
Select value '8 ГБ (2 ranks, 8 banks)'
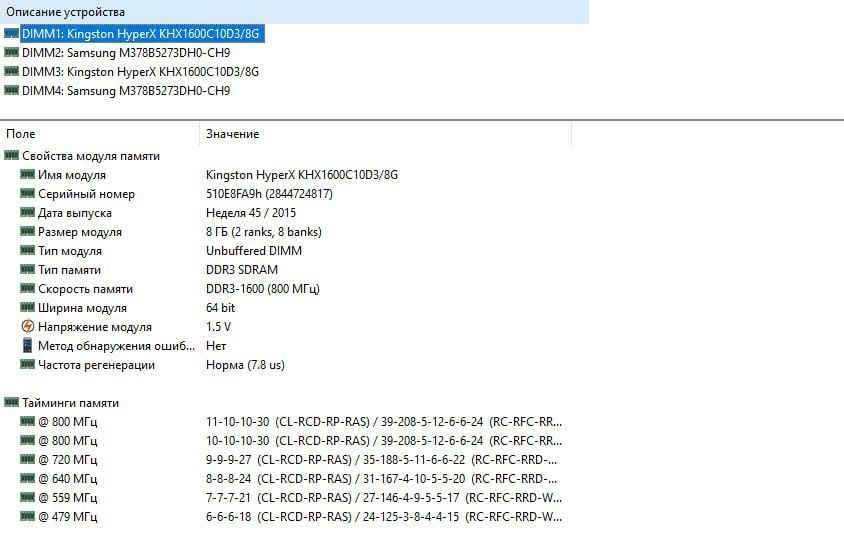click(x=264, y=232)
